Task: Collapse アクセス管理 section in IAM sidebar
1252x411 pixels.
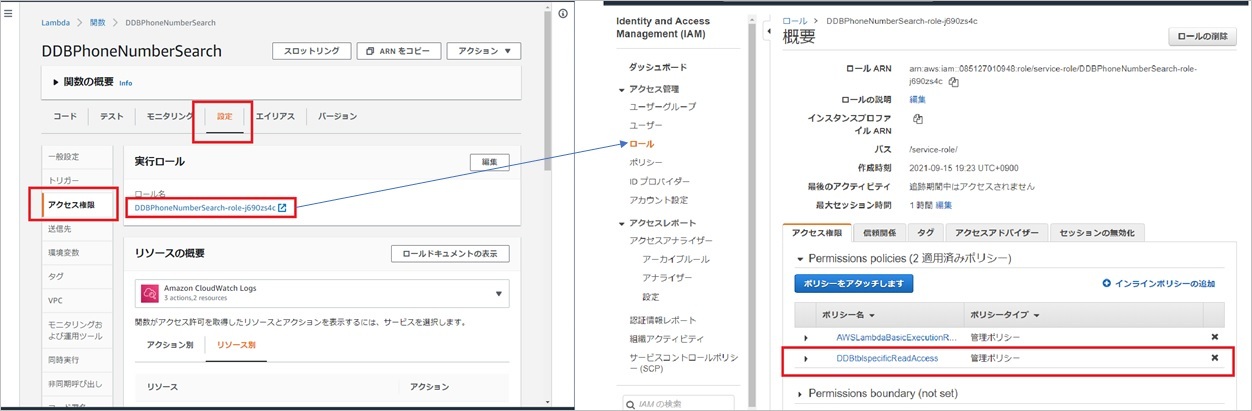Action: [621, 90]
